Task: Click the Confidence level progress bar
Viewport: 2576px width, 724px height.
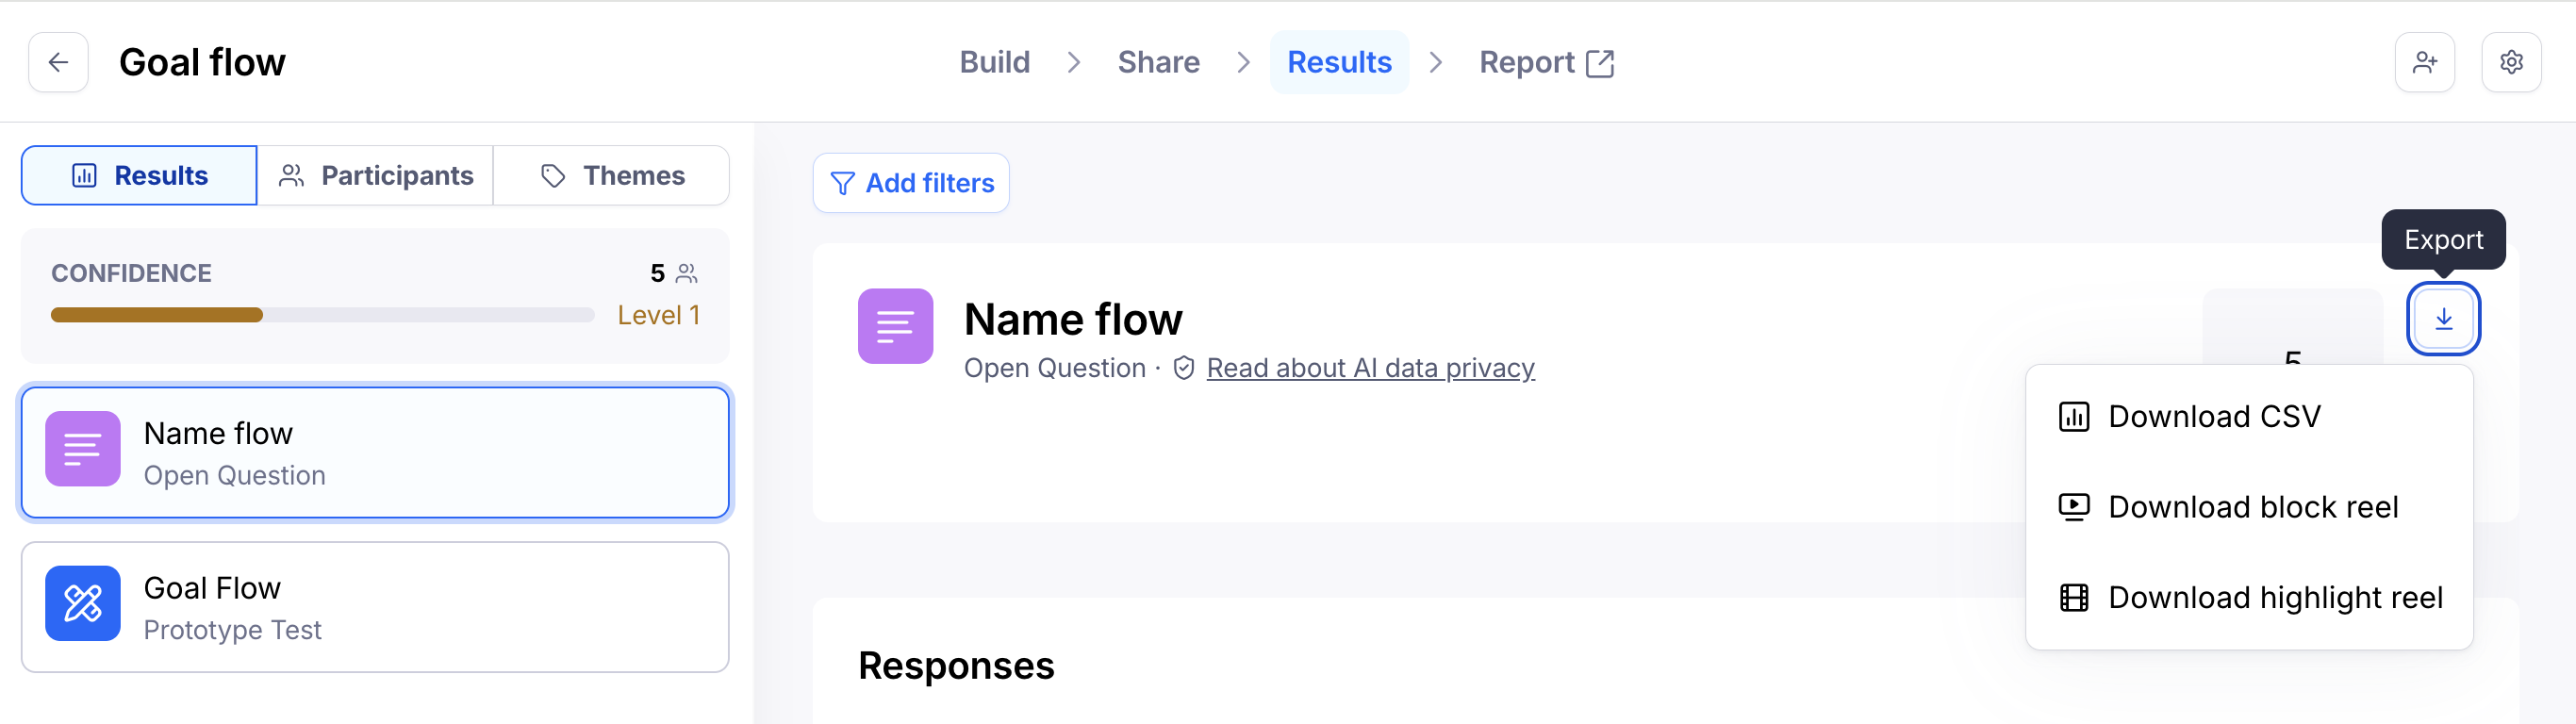Action: [322, 315]
